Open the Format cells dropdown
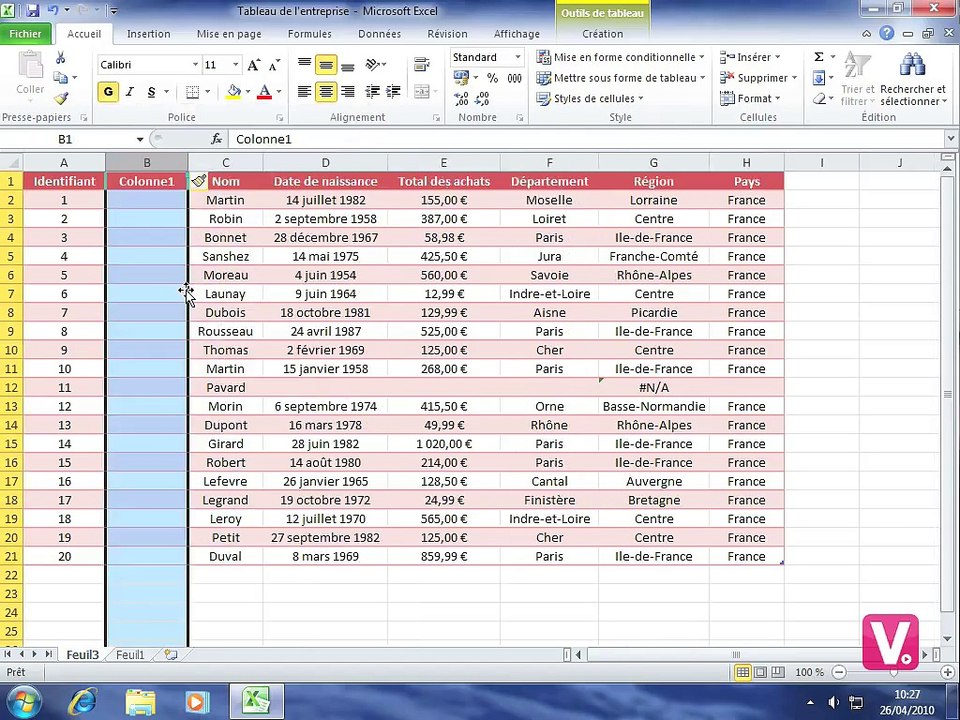The height and width of the screenshot is (720, 960). pyautogui.click(x=750, y=99)
